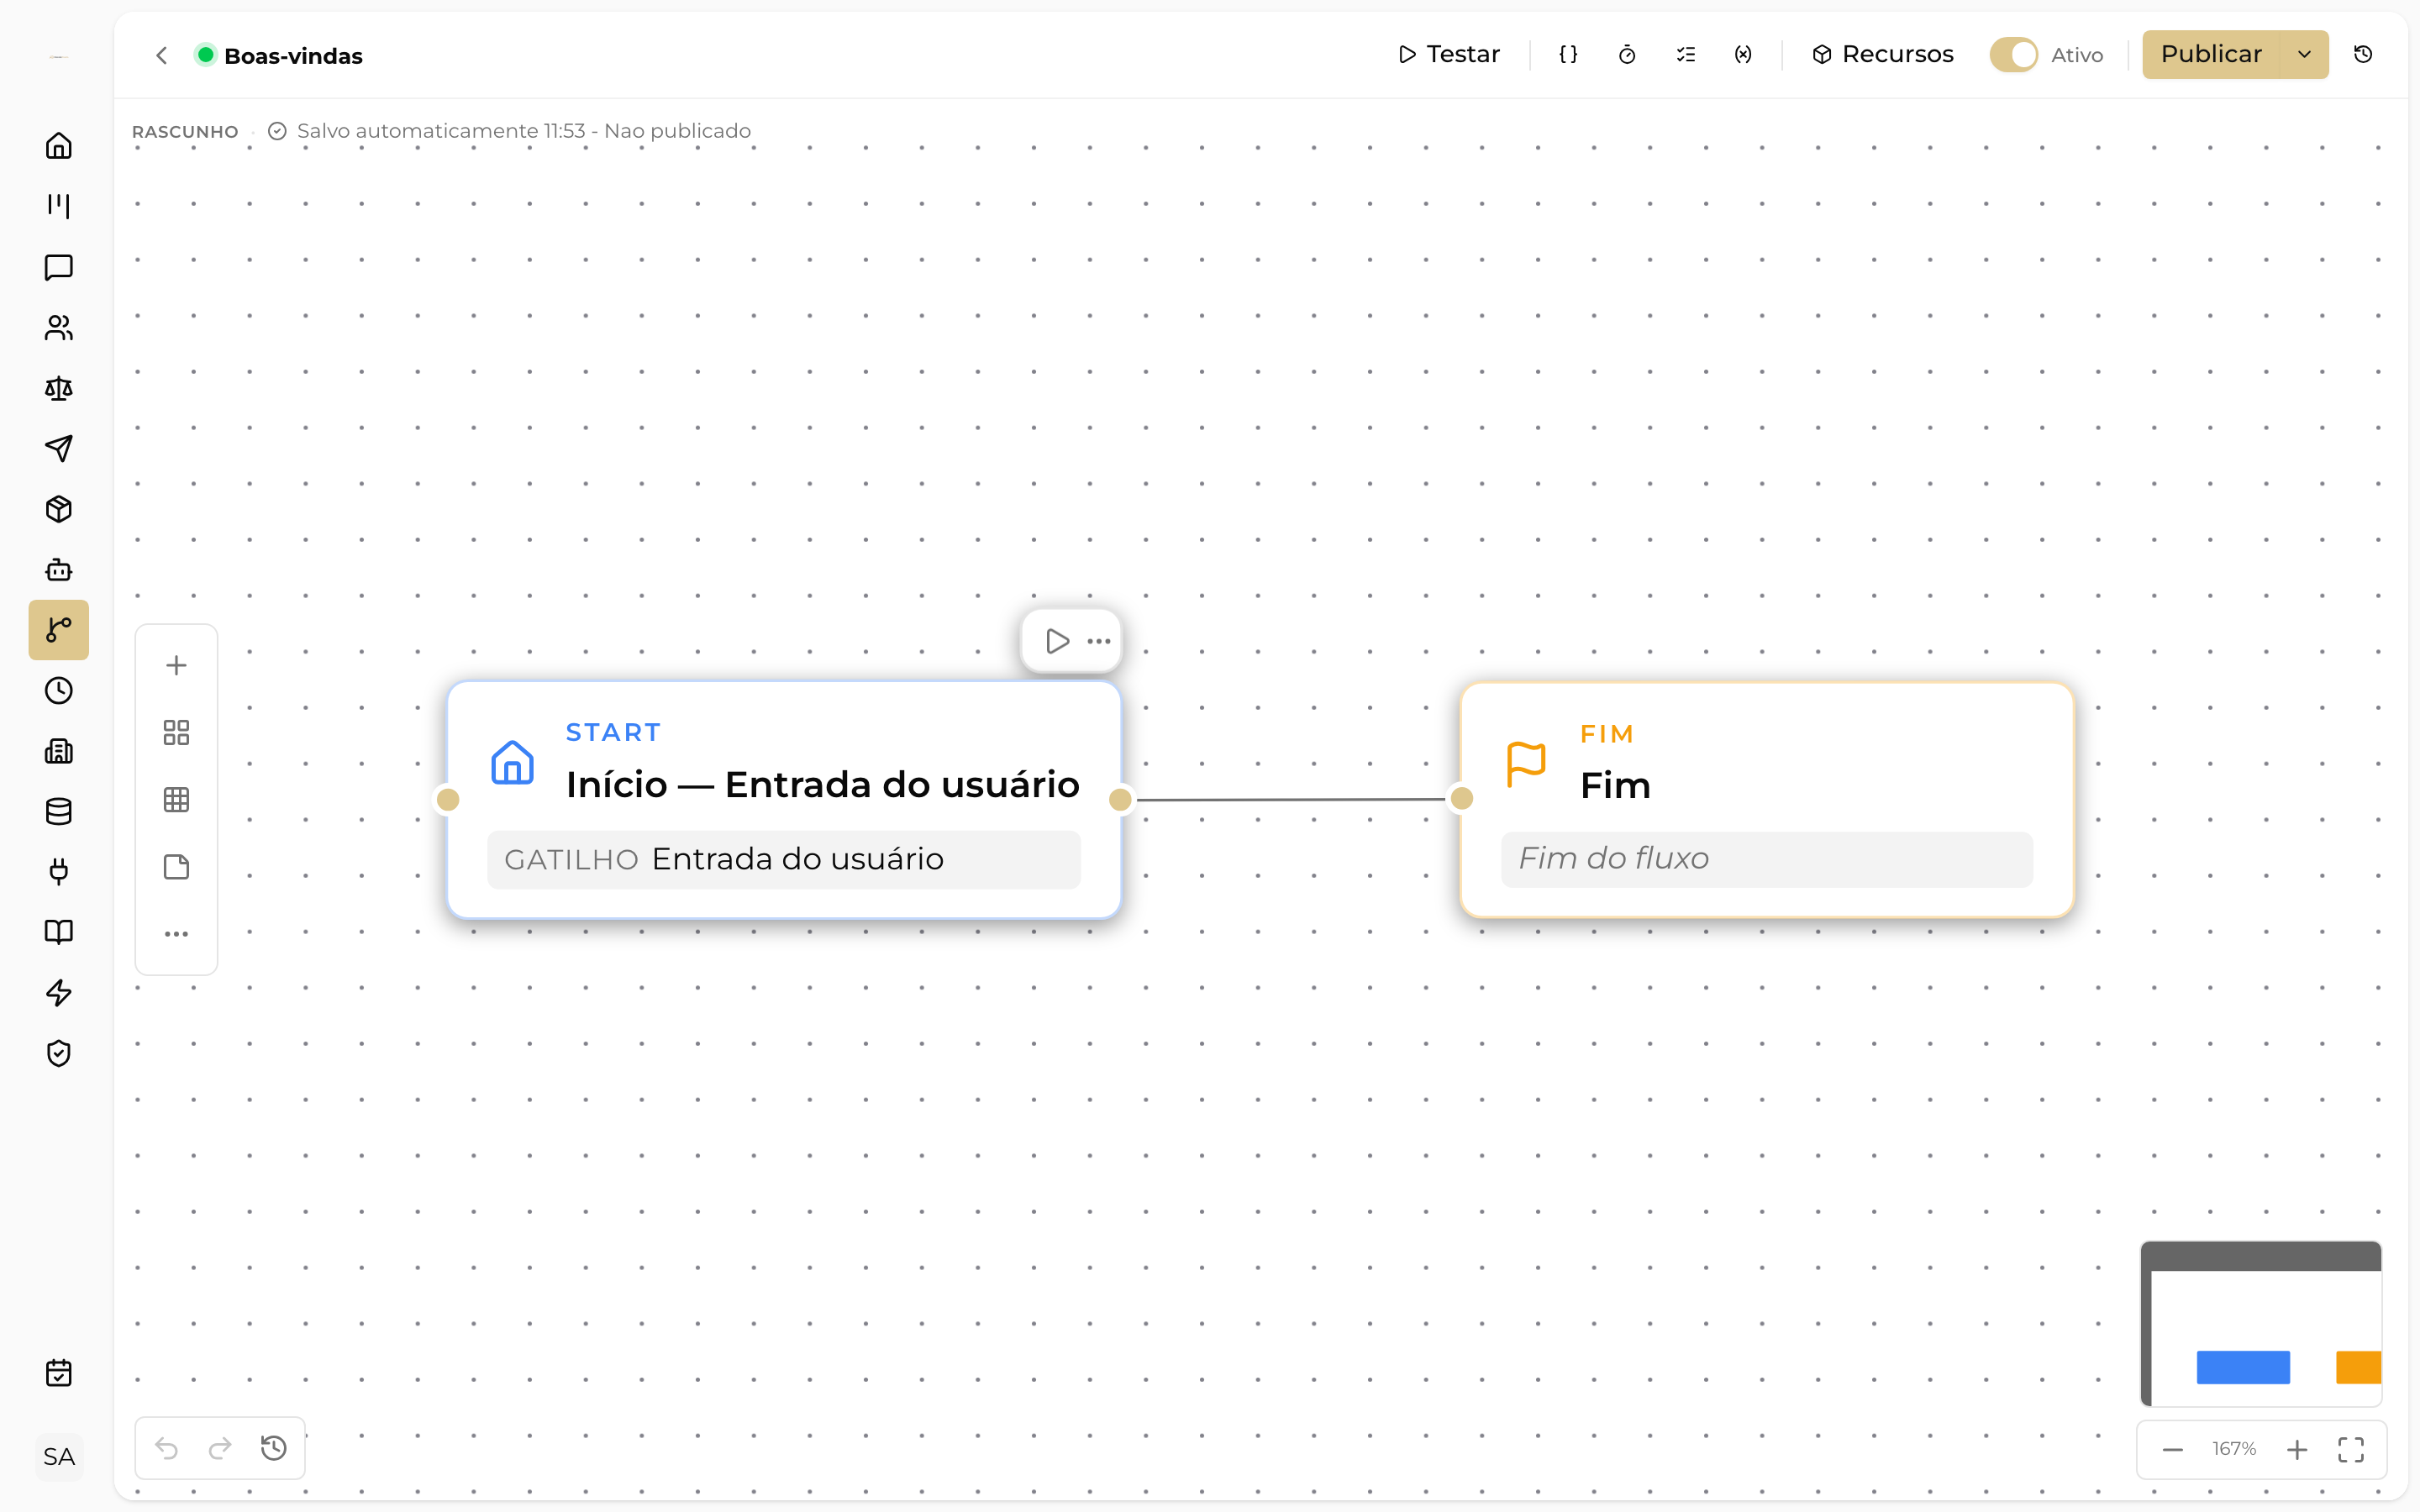Expand the Publicar dropdown arrow
2420x1512 pixels.
pyautogui.click(x=2304, y=55)
